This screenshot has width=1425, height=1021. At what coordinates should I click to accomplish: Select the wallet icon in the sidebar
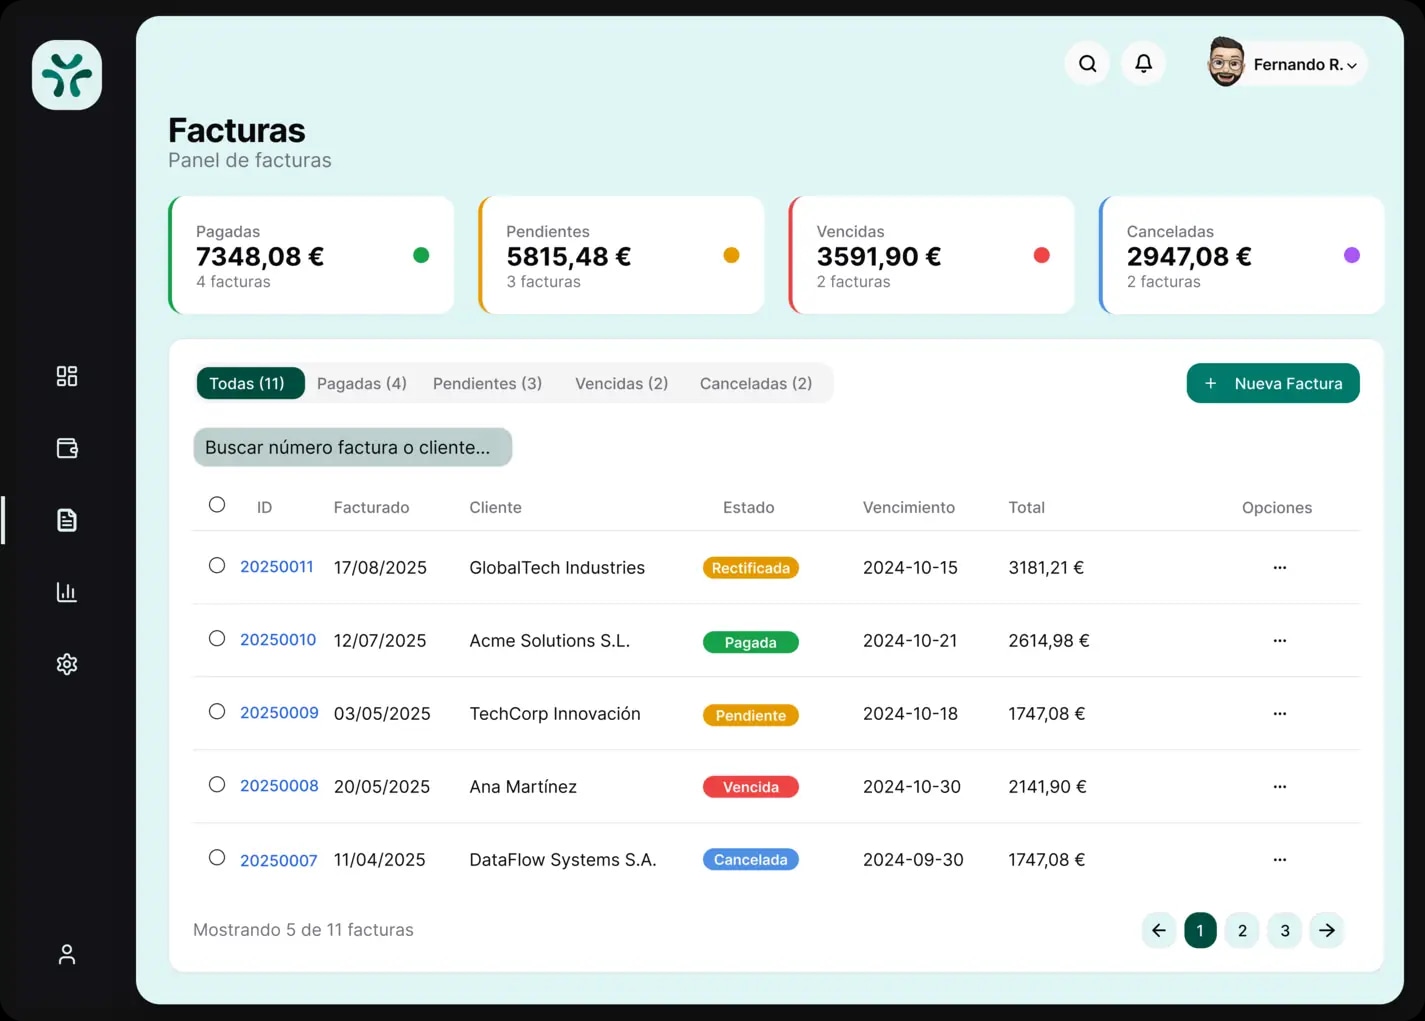coord(67,448)
